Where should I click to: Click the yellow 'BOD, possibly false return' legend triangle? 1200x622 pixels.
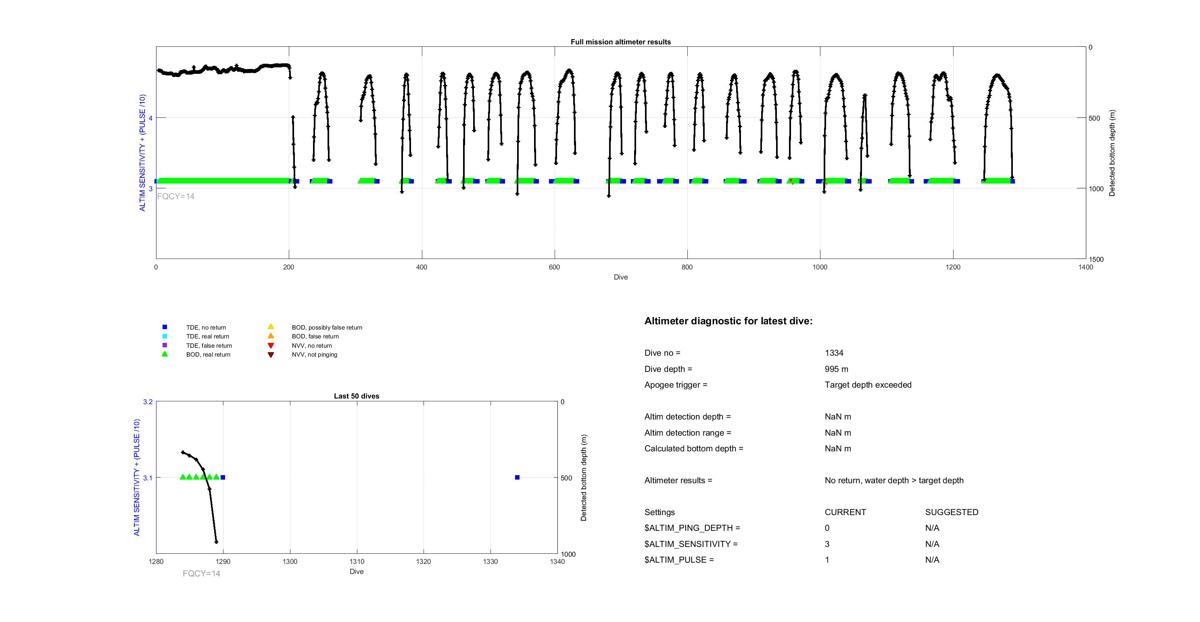[270, 327]
